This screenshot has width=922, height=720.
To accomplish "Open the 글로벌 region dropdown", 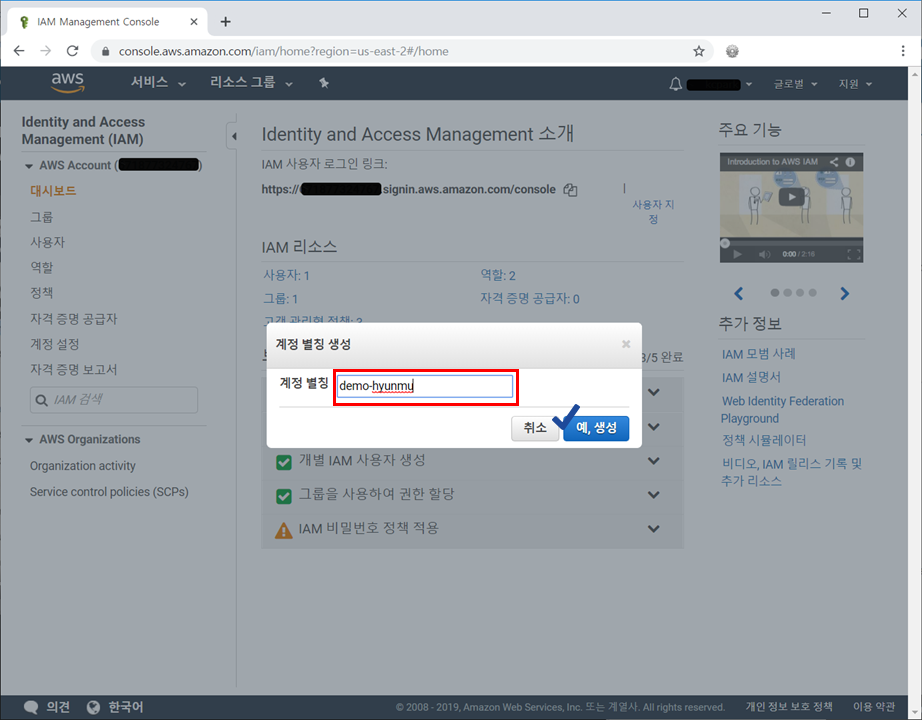I will pos(795,84).
